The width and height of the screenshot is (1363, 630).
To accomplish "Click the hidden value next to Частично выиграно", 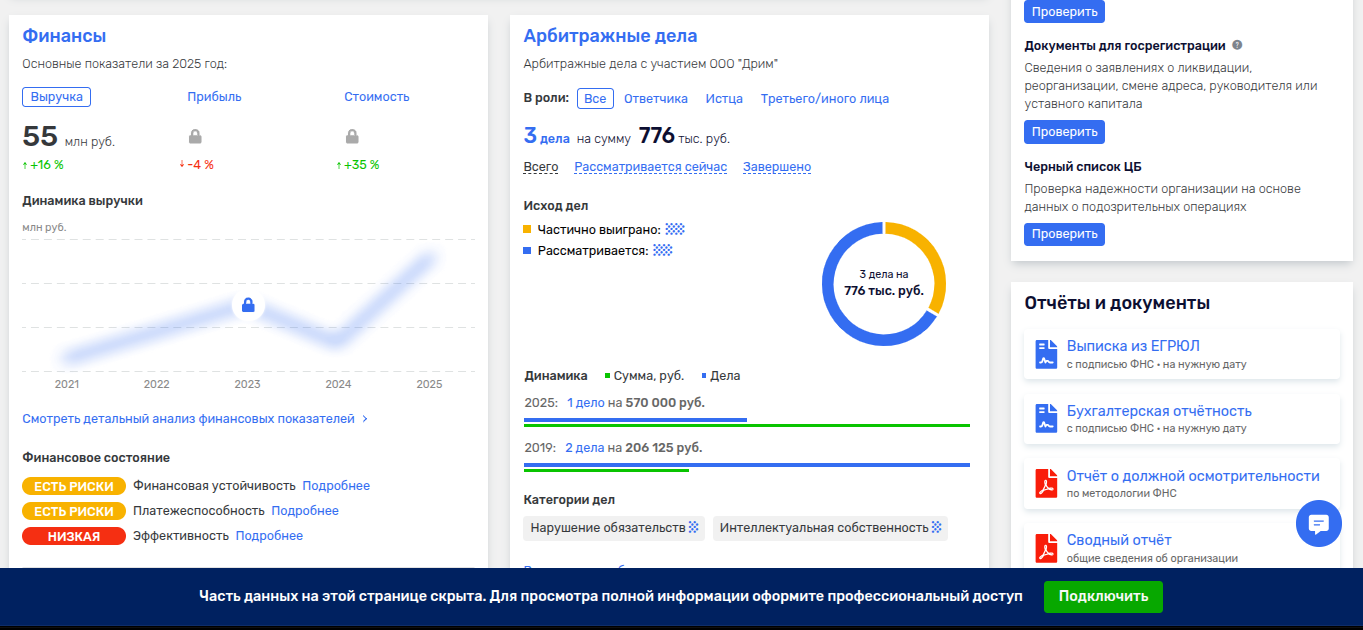I will [675, 229].
